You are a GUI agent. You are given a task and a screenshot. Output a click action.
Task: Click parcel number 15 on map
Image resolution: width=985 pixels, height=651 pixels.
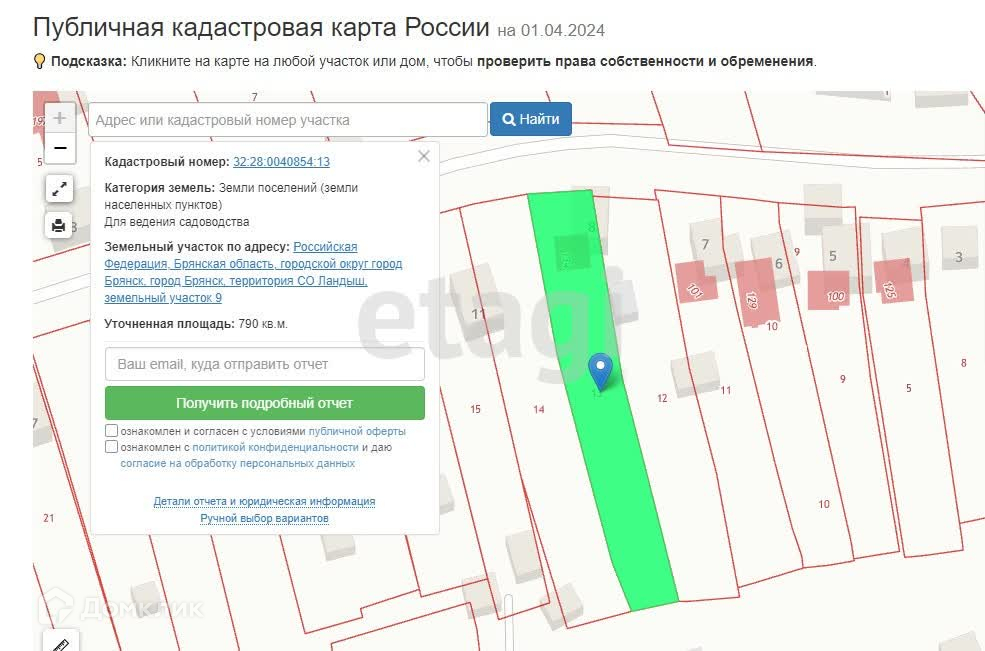pyautogui.click(x=476, y=410)
